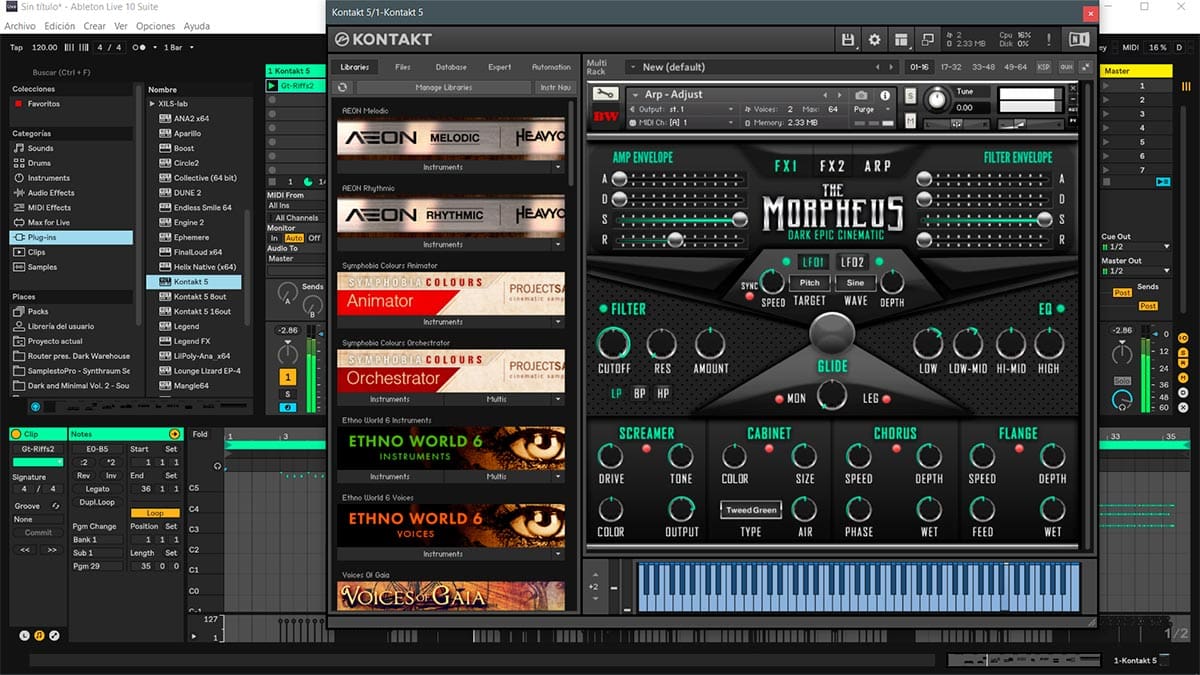Launch the Gt-Riffs2 clip play button
Image resolution: width=1200 pixels, height=675 pixels.
[x=272, y=86]
